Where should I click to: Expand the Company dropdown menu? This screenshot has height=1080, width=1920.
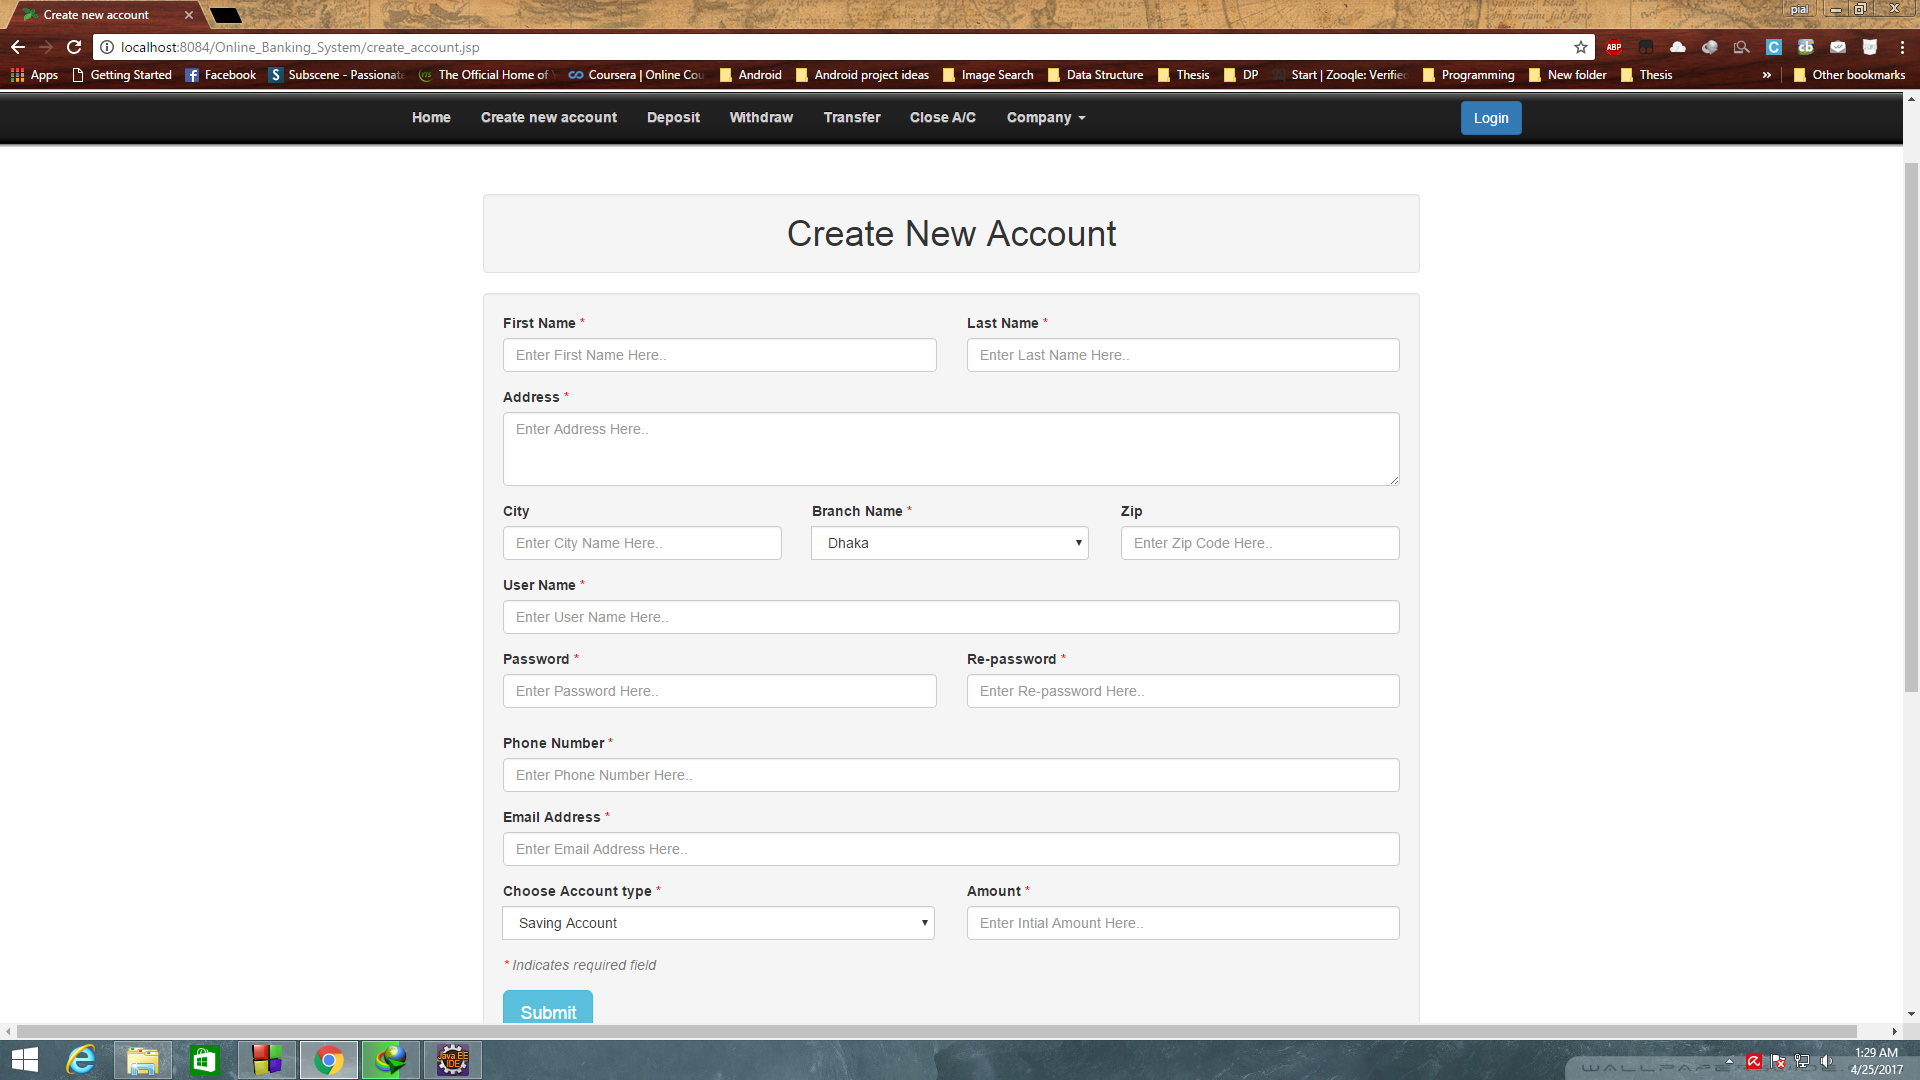tap(1046, 116)
